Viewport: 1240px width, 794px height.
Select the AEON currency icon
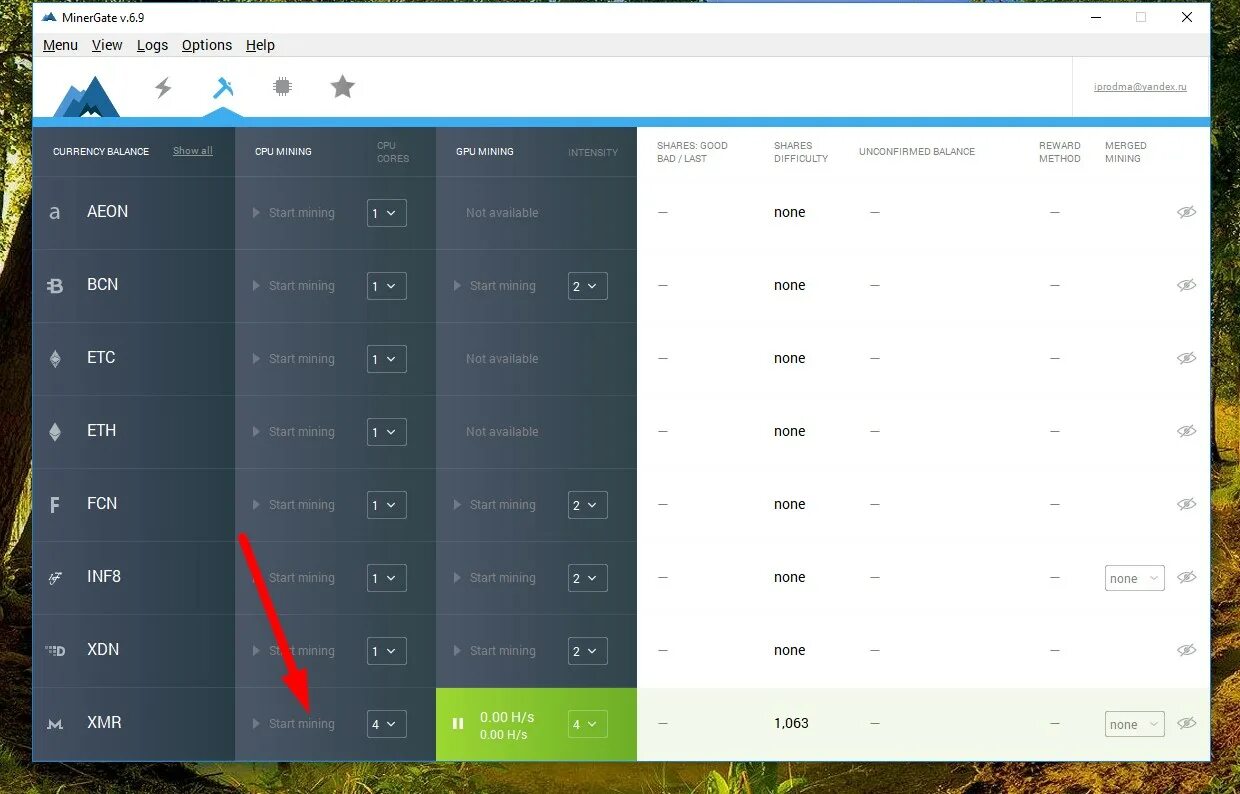[55, 213]
